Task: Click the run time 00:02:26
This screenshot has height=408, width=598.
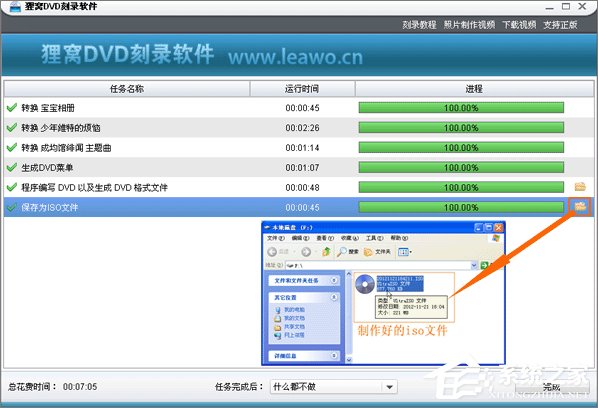Action: [302, 127]
